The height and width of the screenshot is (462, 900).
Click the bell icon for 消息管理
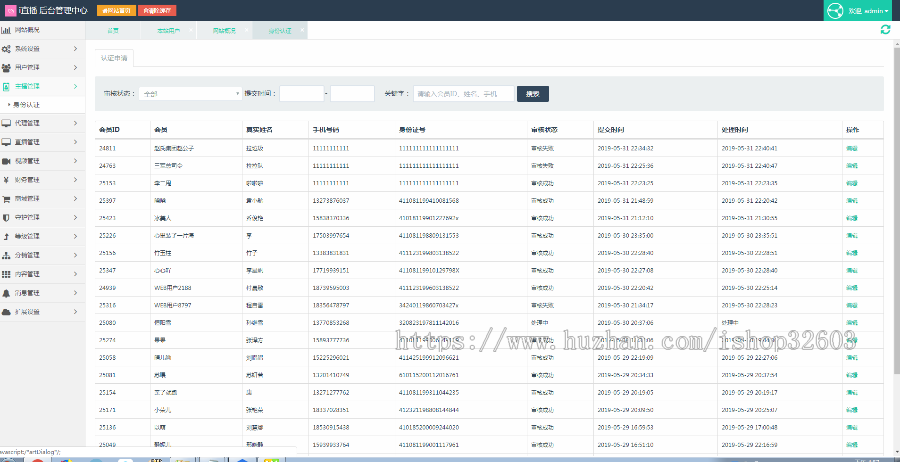tap(6, 292)
